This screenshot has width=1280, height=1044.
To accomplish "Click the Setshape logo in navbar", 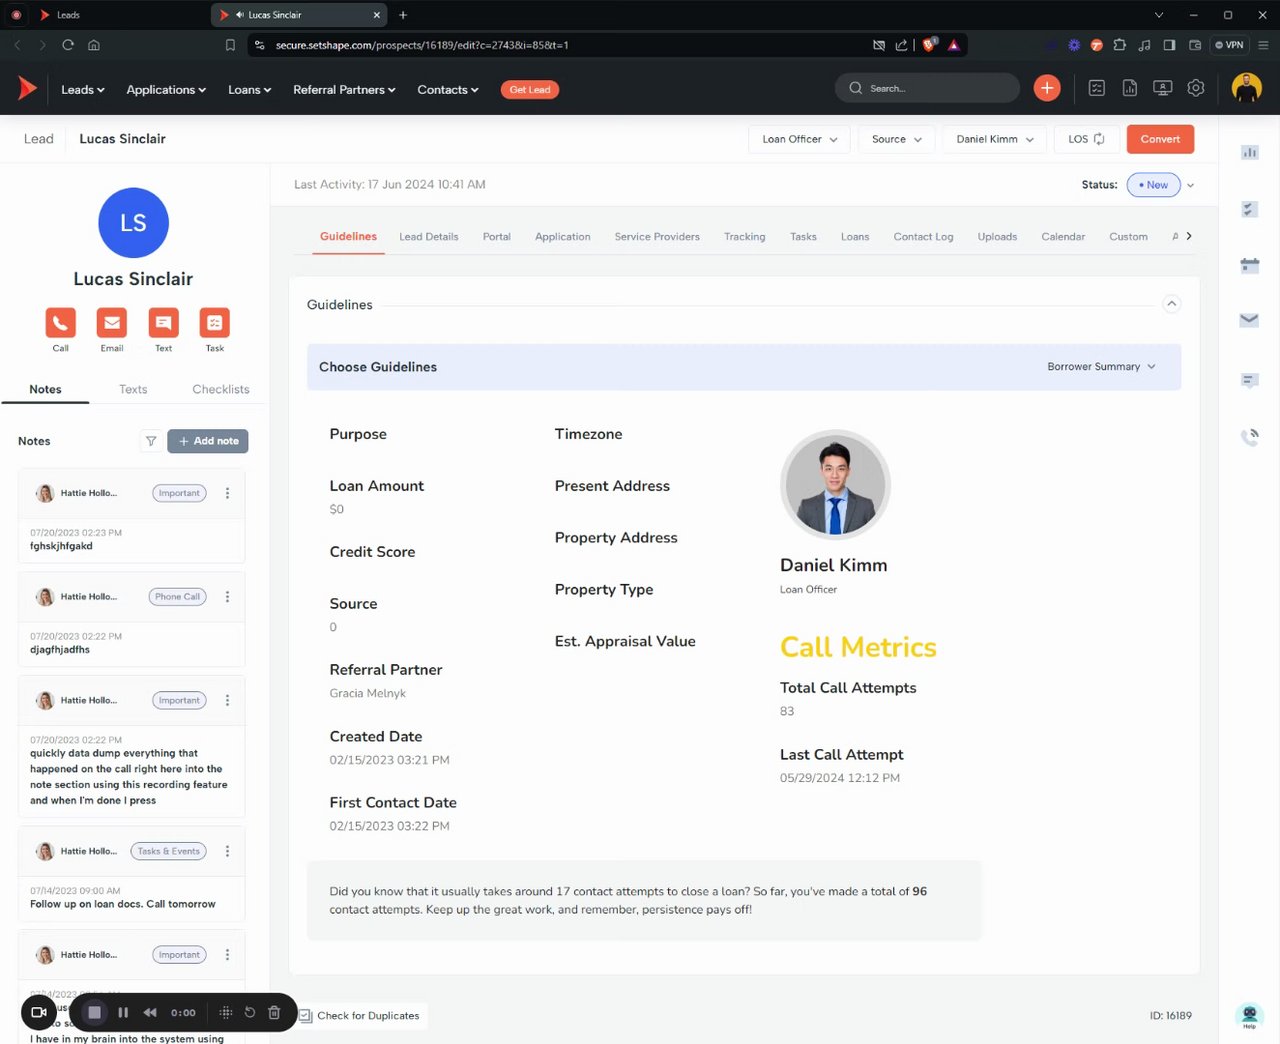I will [x=27, y=89].
